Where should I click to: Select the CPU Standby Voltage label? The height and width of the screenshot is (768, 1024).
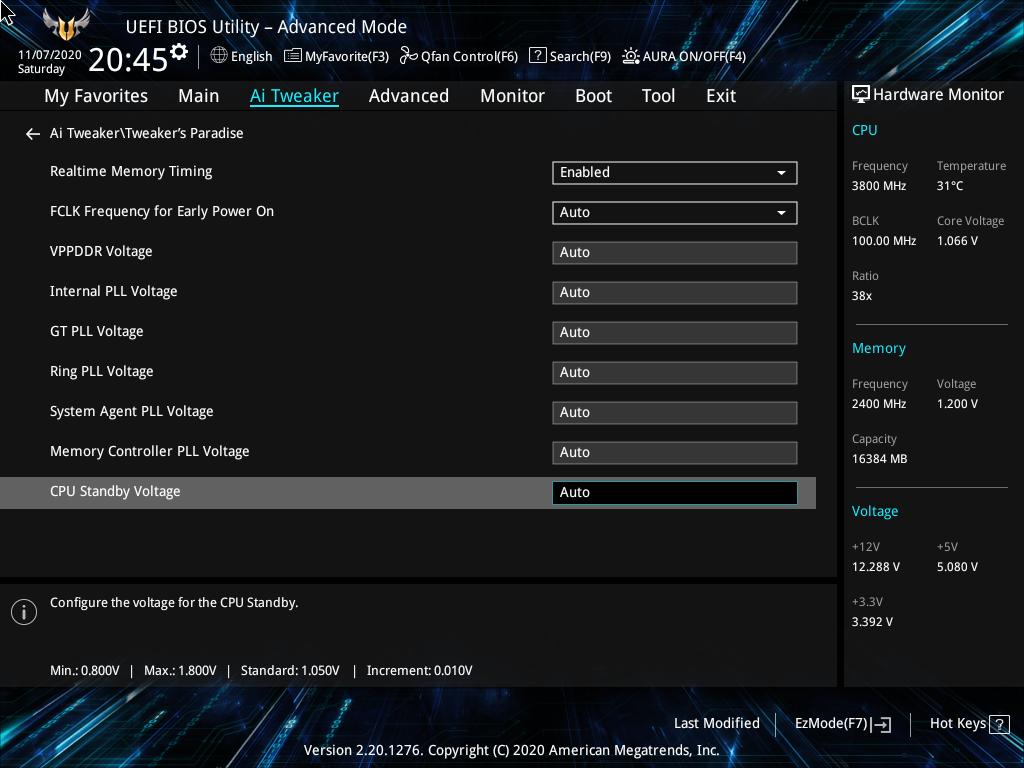coord(115,492)
